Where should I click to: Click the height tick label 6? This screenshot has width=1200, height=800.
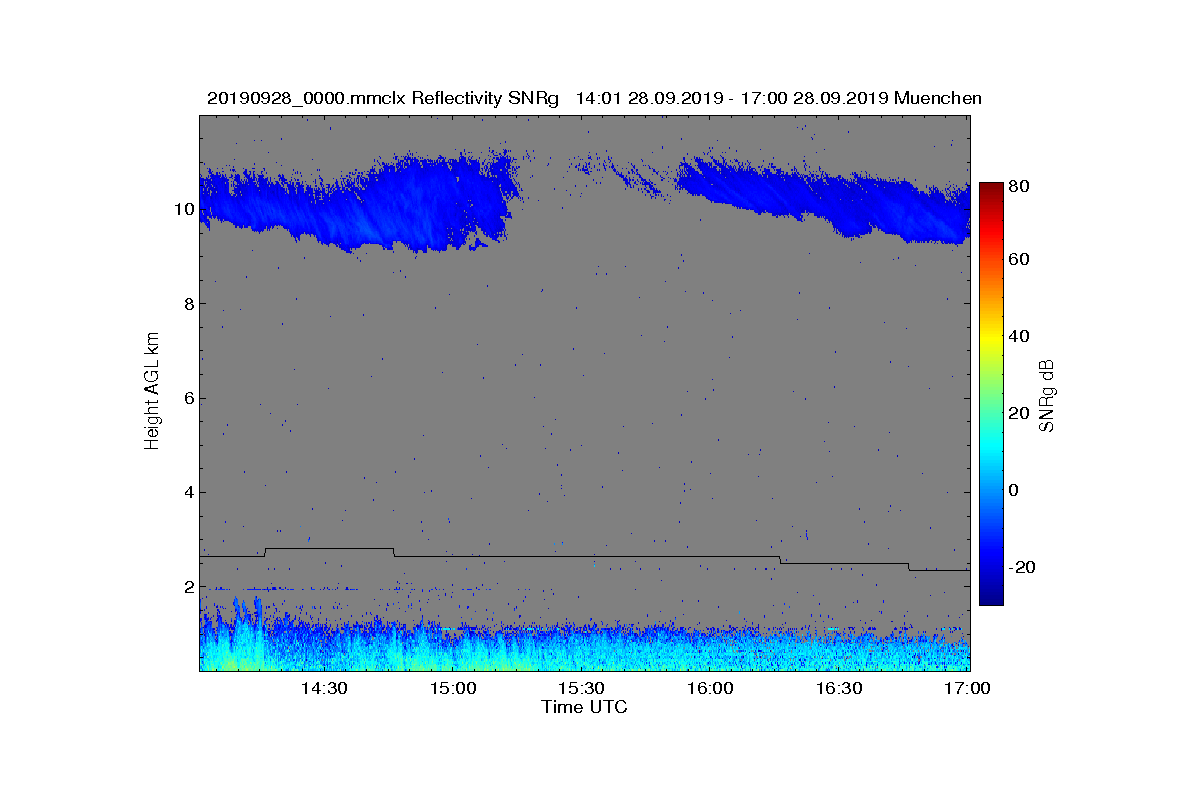coord(188,398)
